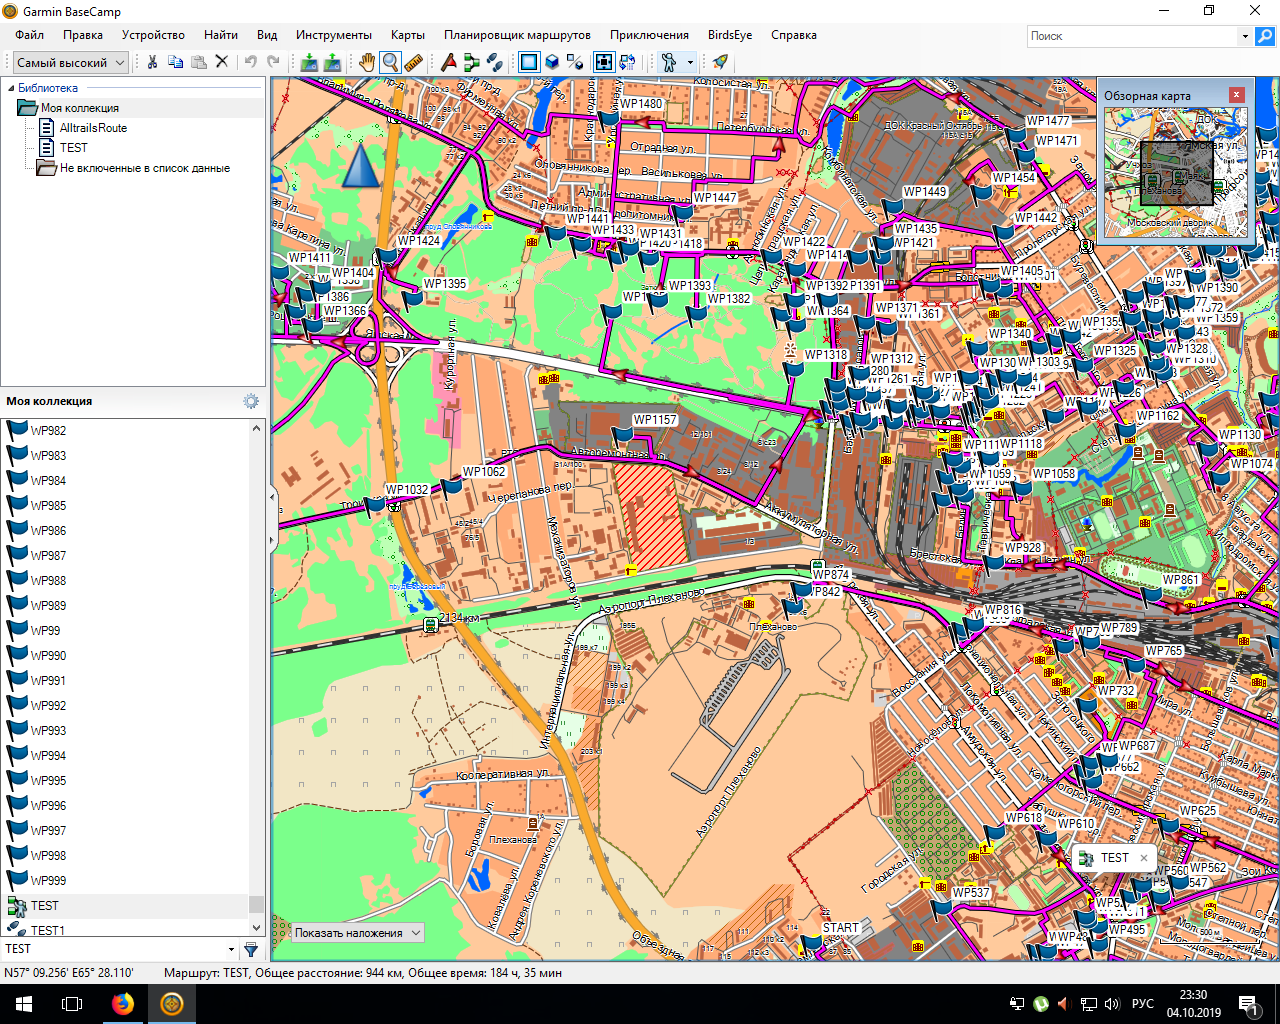Open the Инструменты menu
This screenshot has width=1280, height=1024.
[333, 35]
